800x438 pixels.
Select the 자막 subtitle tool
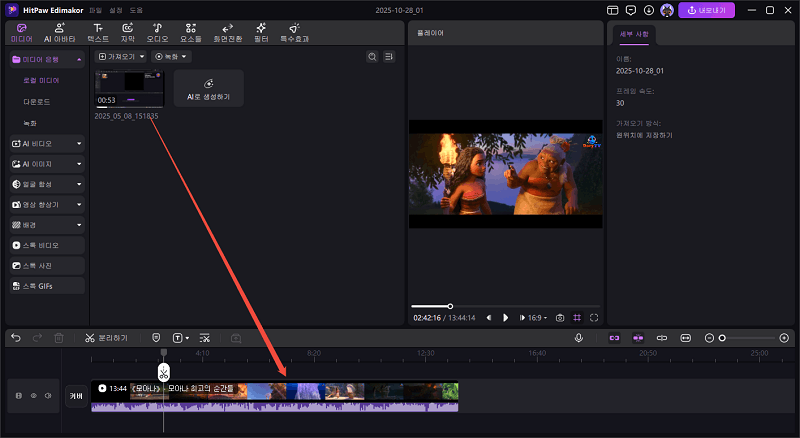point(127,31)
